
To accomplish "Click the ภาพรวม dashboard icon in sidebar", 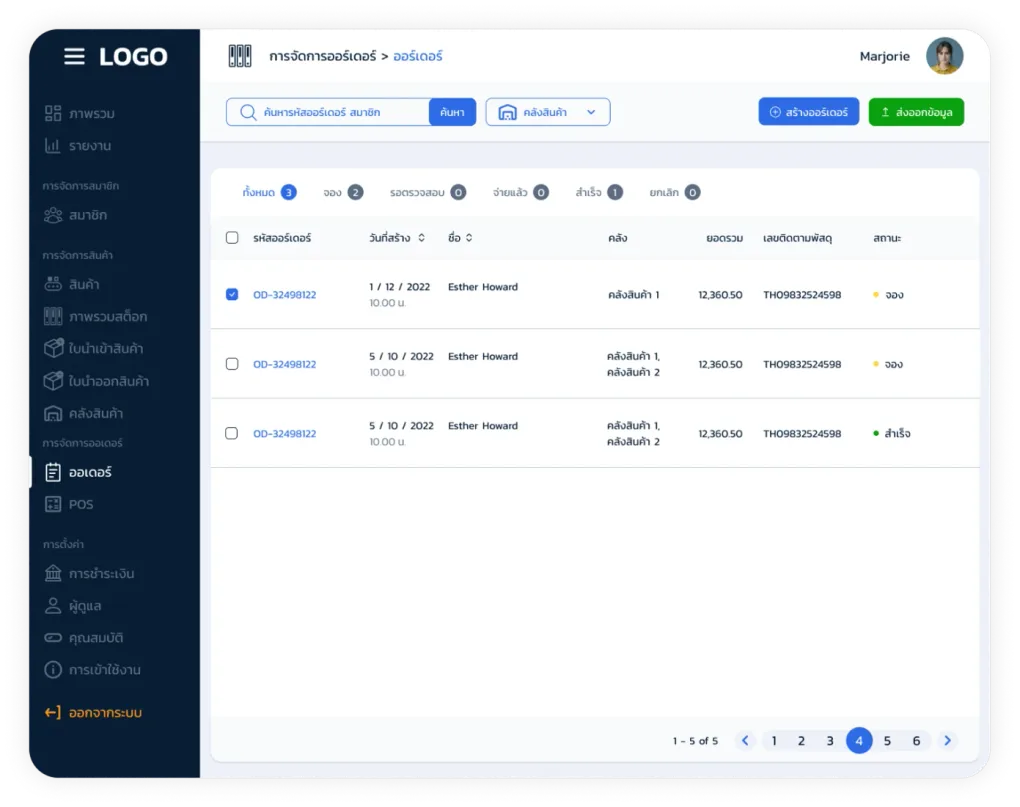I will coord(53,113).
